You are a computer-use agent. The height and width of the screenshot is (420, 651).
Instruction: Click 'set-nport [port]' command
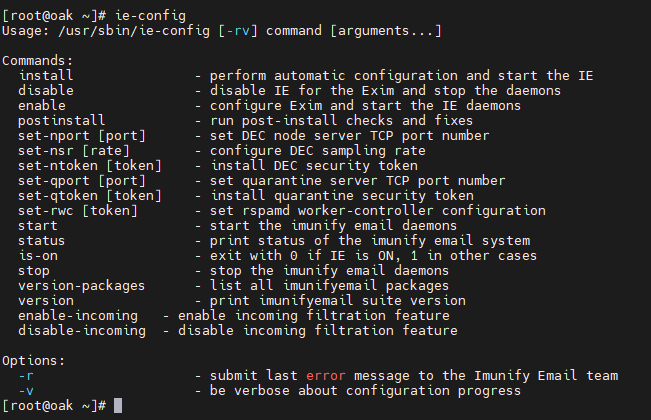click(x=82, y=136)
